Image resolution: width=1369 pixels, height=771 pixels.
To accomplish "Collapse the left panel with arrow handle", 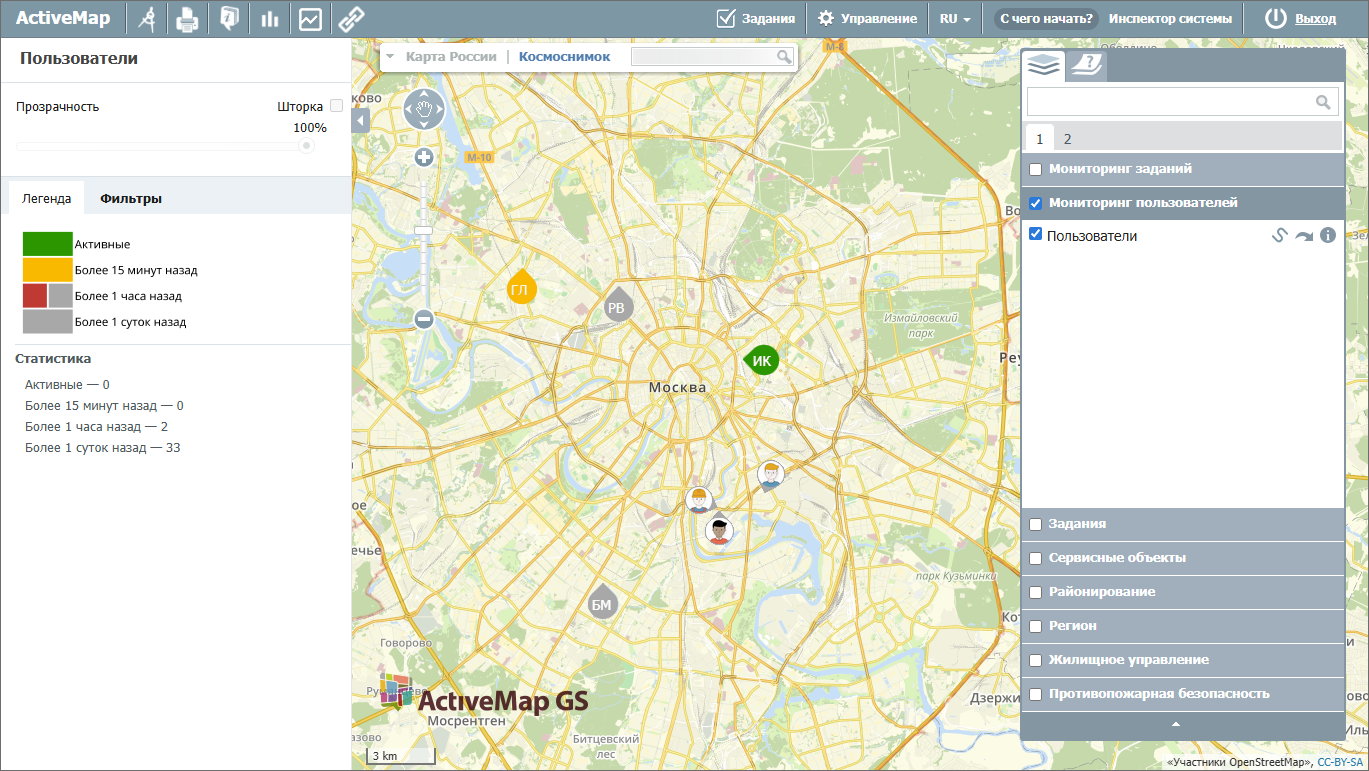I will (x=361, y=121).
